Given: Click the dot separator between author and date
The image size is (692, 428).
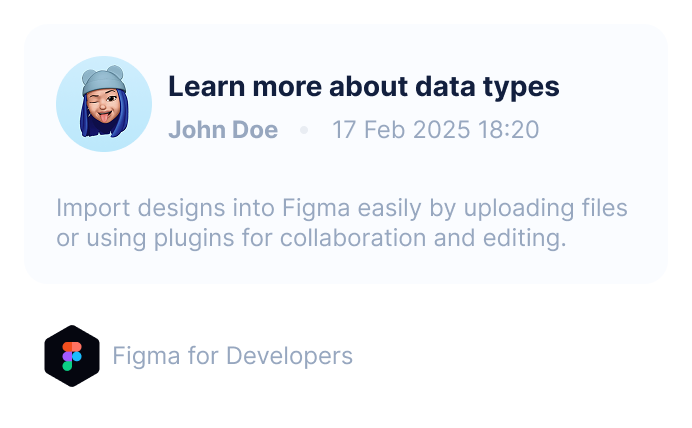Looking at the screenshot, I should [304, 130].
